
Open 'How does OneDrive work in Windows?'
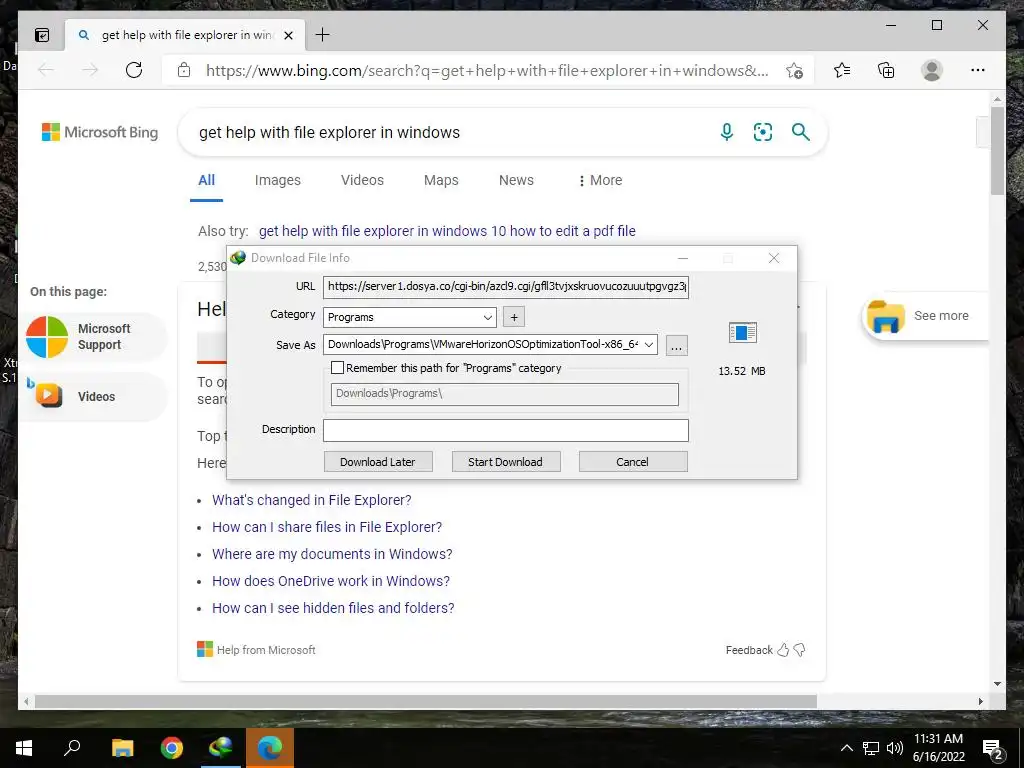point(330,581)
